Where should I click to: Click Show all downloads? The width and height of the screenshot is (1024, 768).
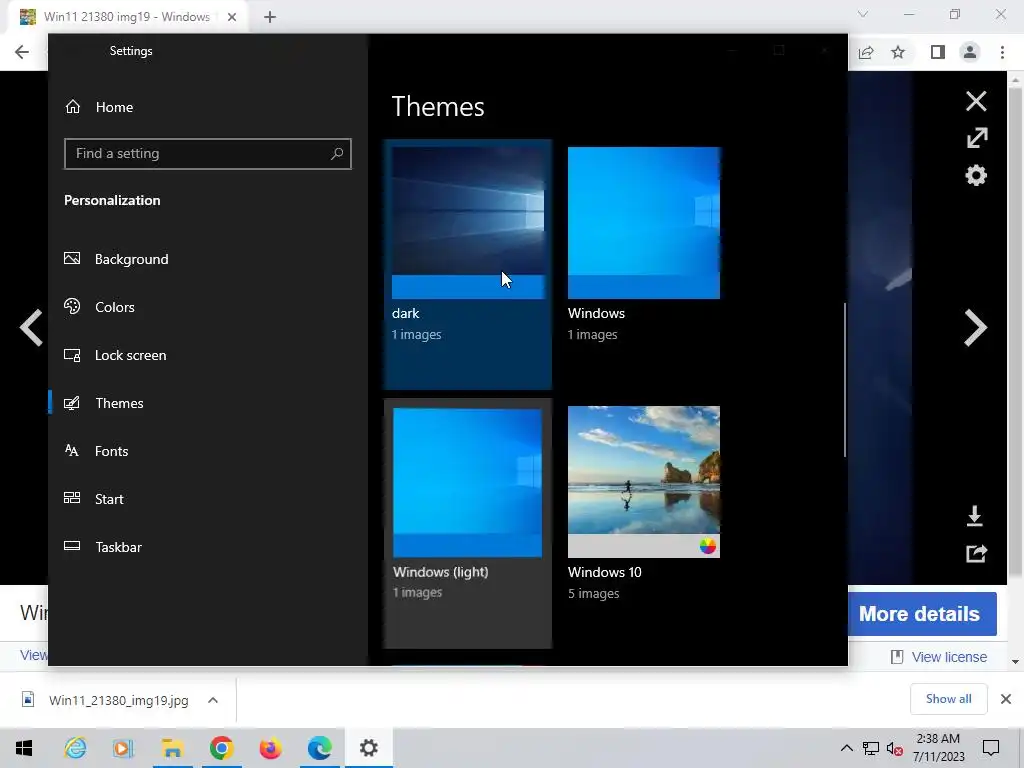click(948, 699)
